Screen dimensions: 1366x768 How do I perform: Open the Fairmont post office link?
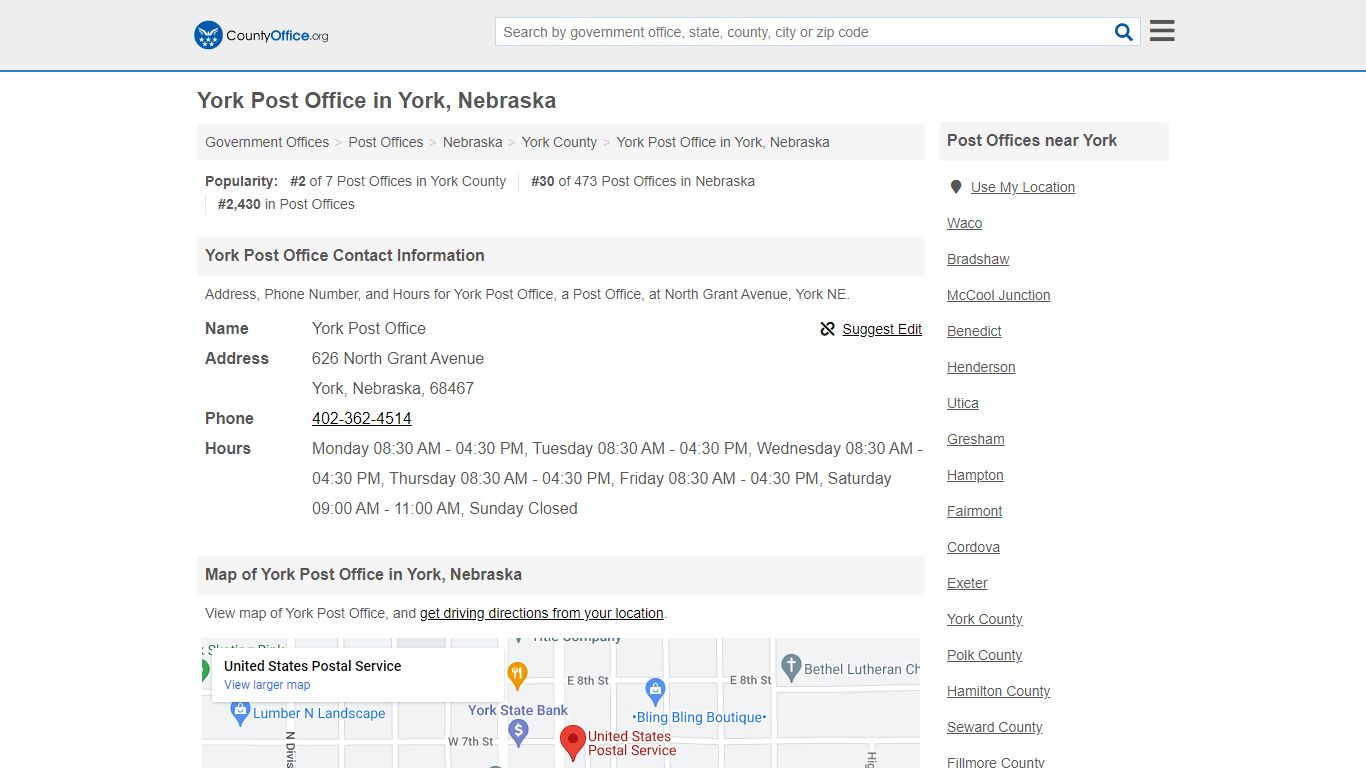tap(975, 511)
